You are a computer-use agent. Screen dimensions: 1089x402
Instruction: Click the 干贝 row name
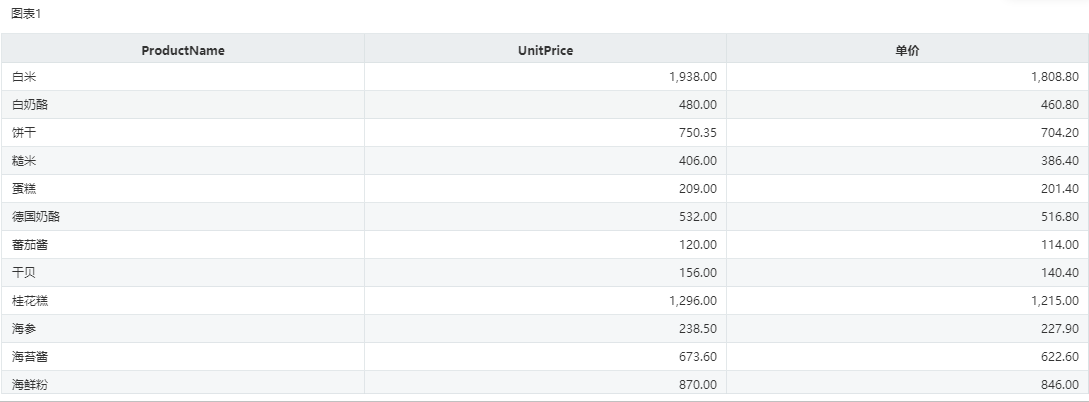[24, 273]
